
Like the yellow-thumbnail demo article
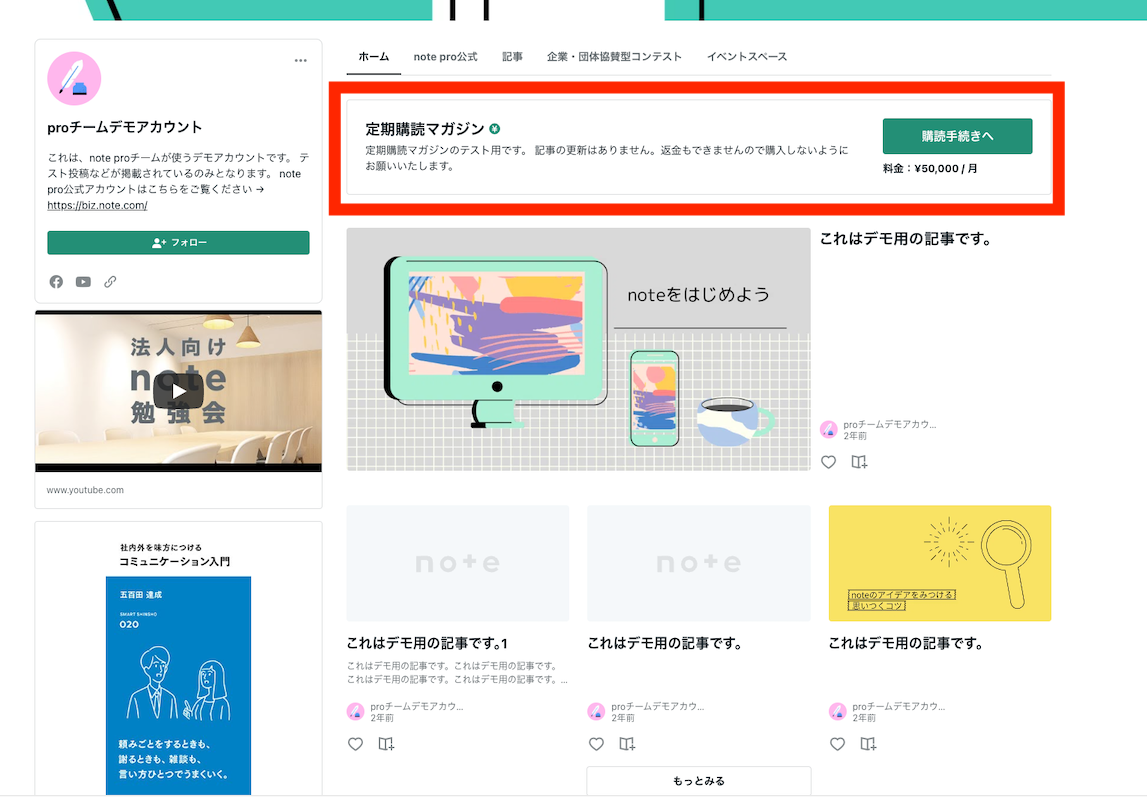pos(838,744)
